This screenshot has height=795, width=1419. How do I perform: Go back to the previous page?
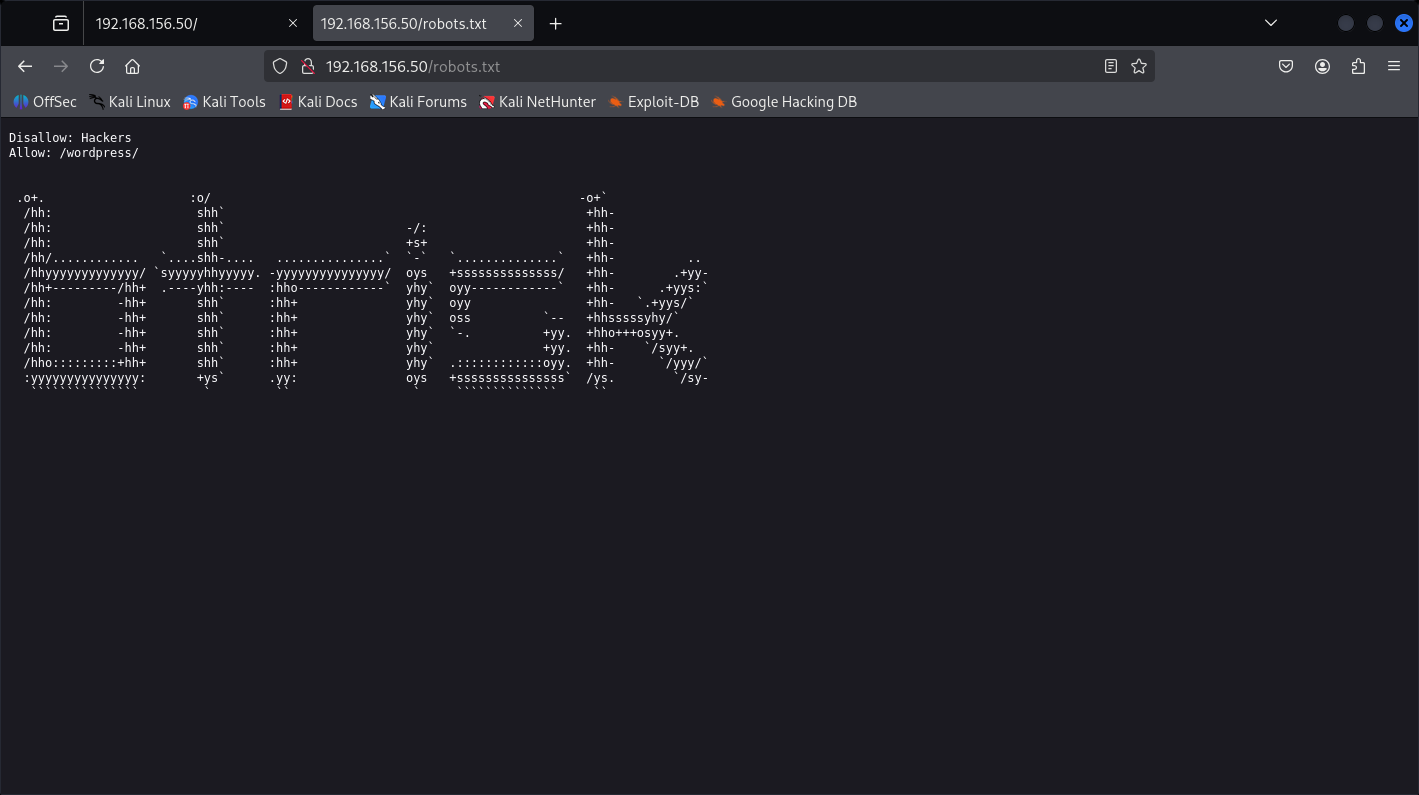click(25, 66)
